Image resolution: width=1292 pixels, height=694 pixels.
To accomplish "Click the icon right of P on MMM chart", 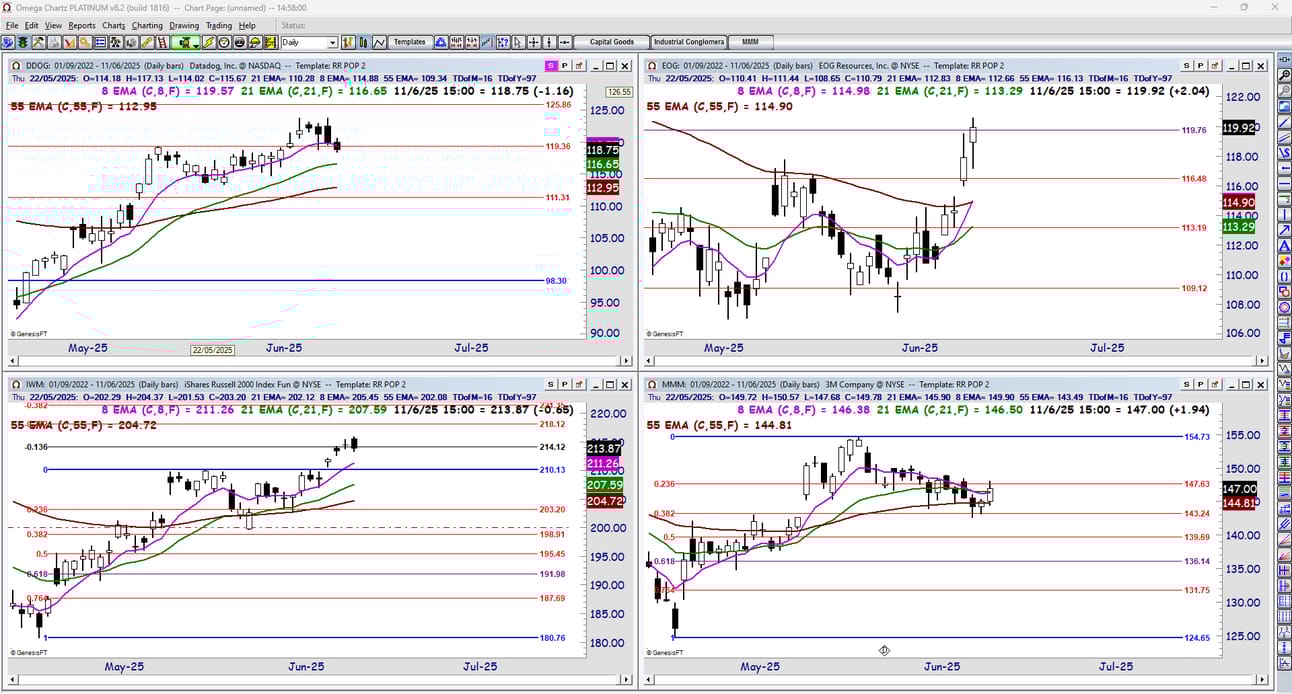I will 1215,384.
